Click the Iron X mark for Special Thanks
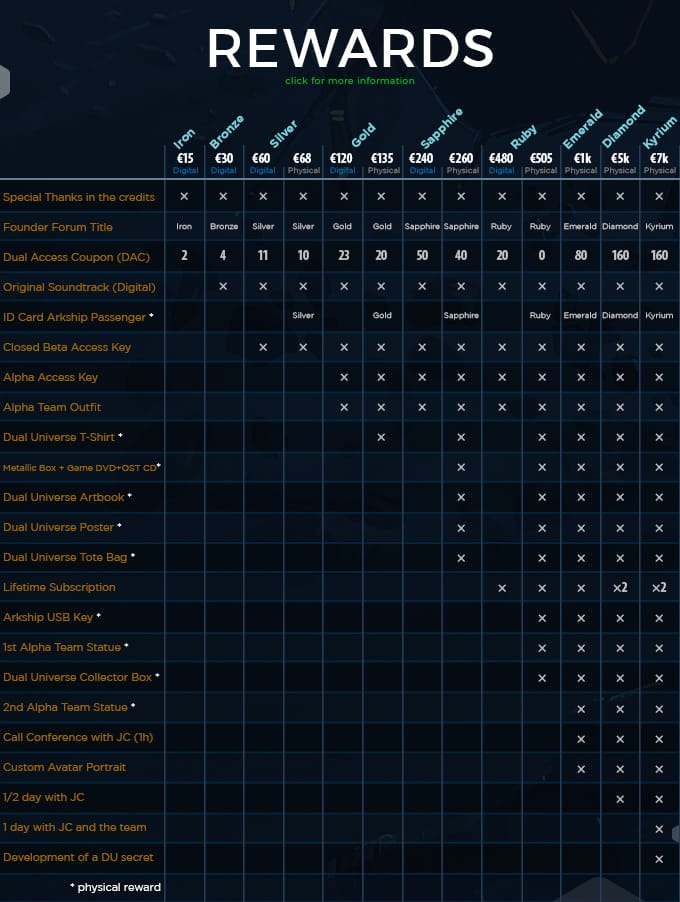The image size is (680, 902). (x=184, y=197)
